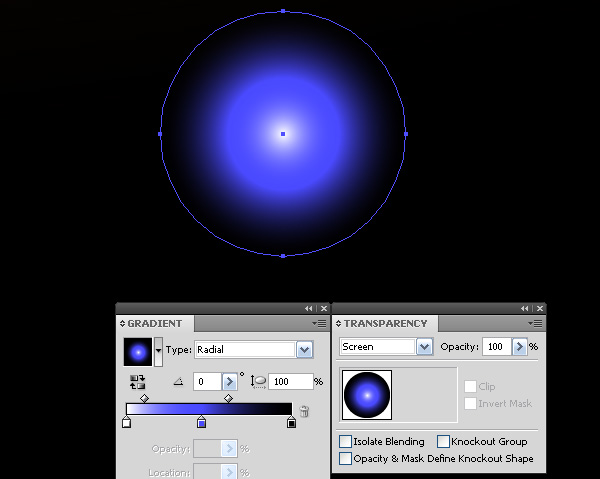Close the Transparency panel

[540, 308]
